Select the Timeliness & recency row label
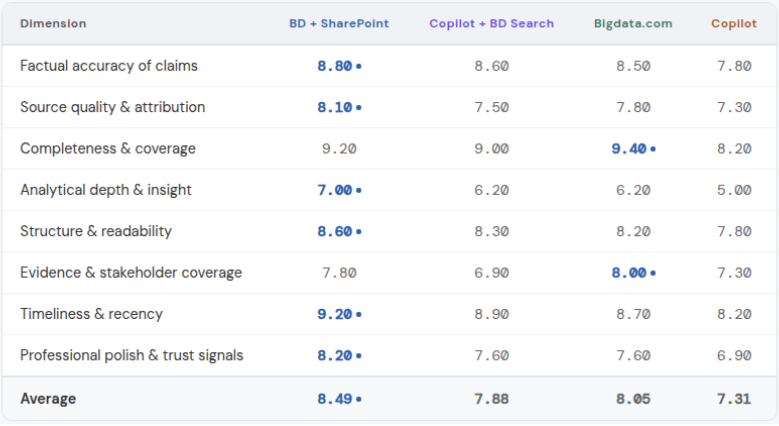 click(x=91, y=314)
